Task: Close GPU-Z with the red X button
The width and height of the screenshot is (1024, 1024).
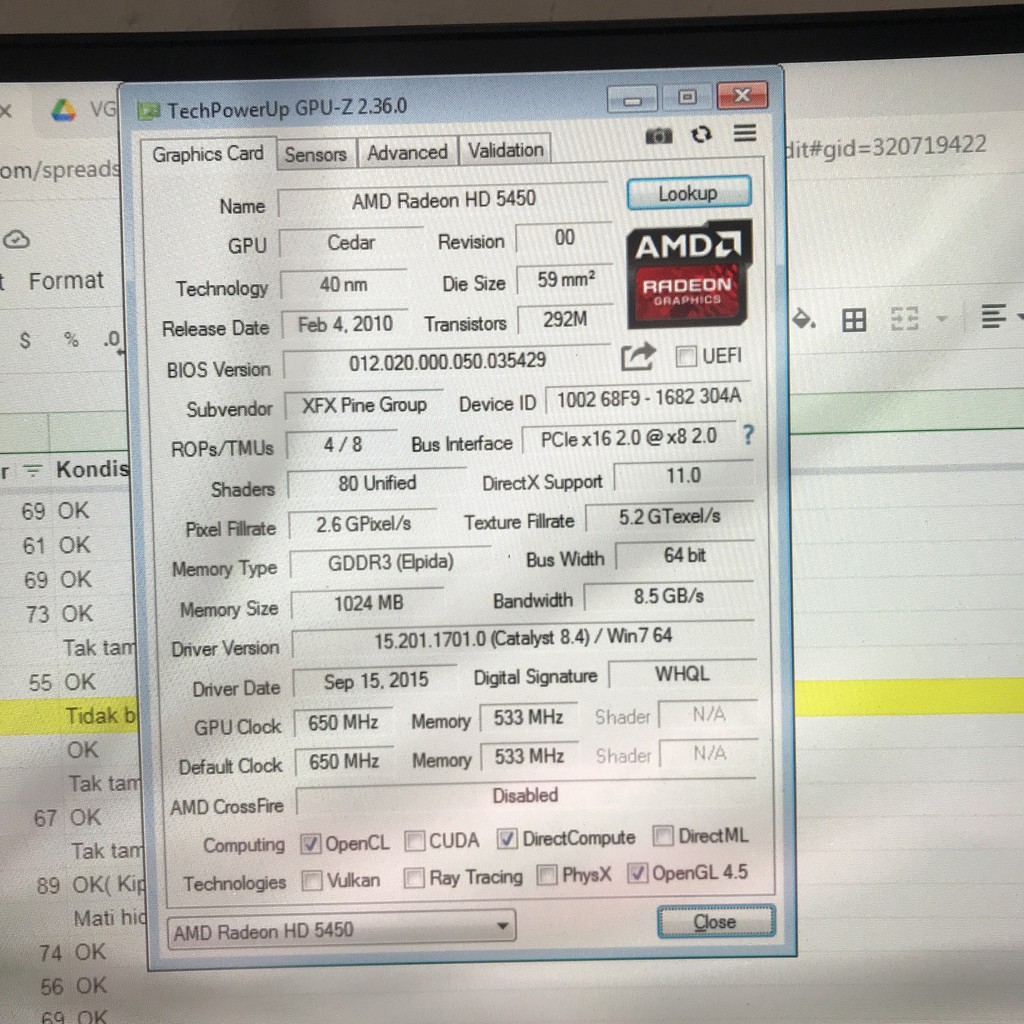Action: (742, 96)
